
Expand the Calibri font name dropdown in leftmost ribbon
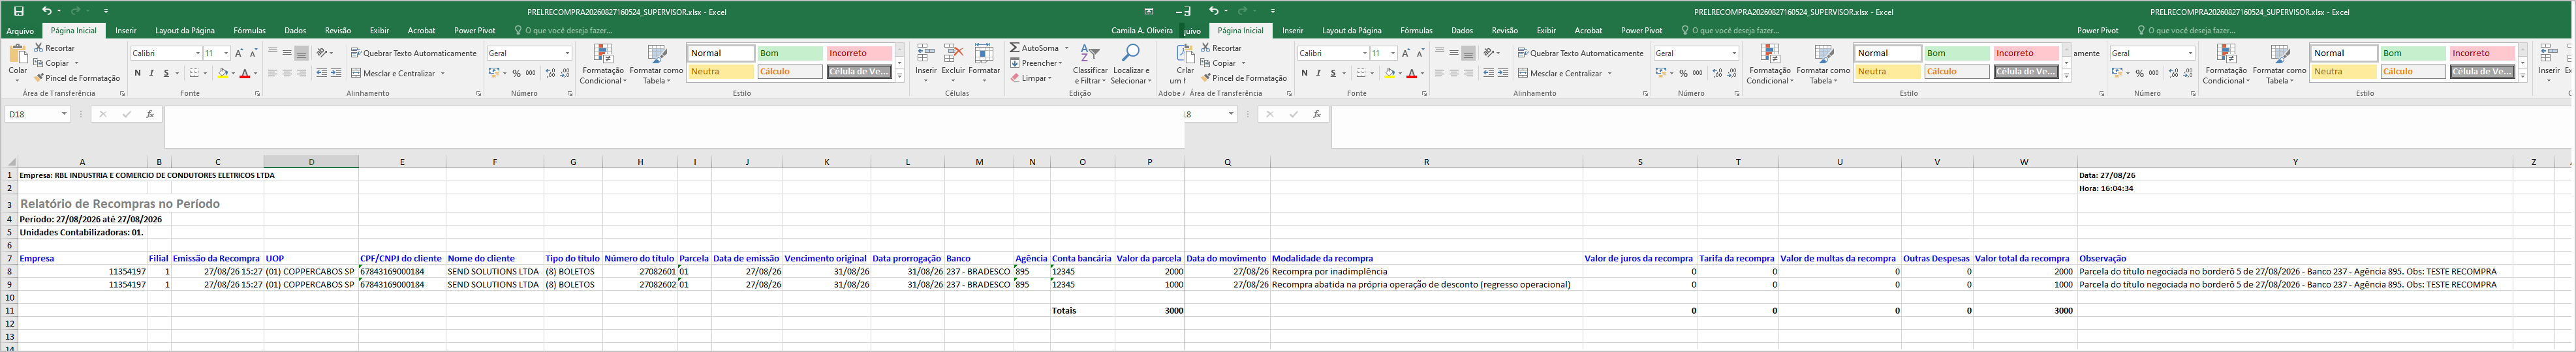tap(198, 53)
